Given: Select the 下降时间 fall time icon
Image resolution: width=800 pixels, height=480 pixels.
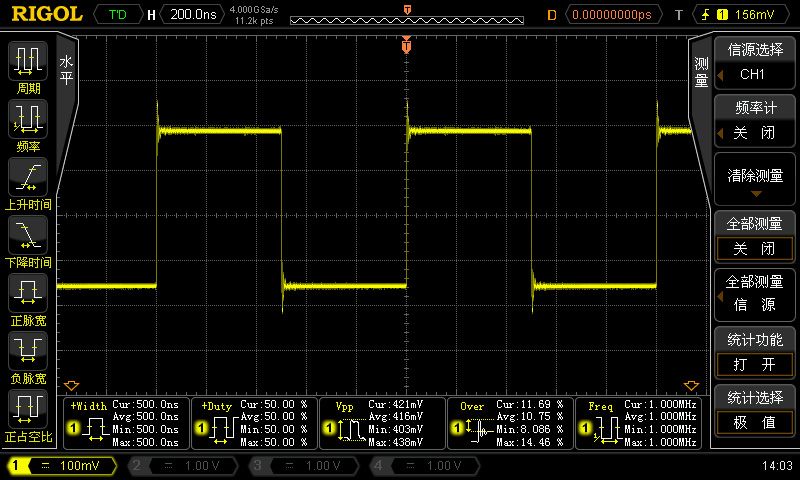Looking at the screenshot, I should point(27,240).
